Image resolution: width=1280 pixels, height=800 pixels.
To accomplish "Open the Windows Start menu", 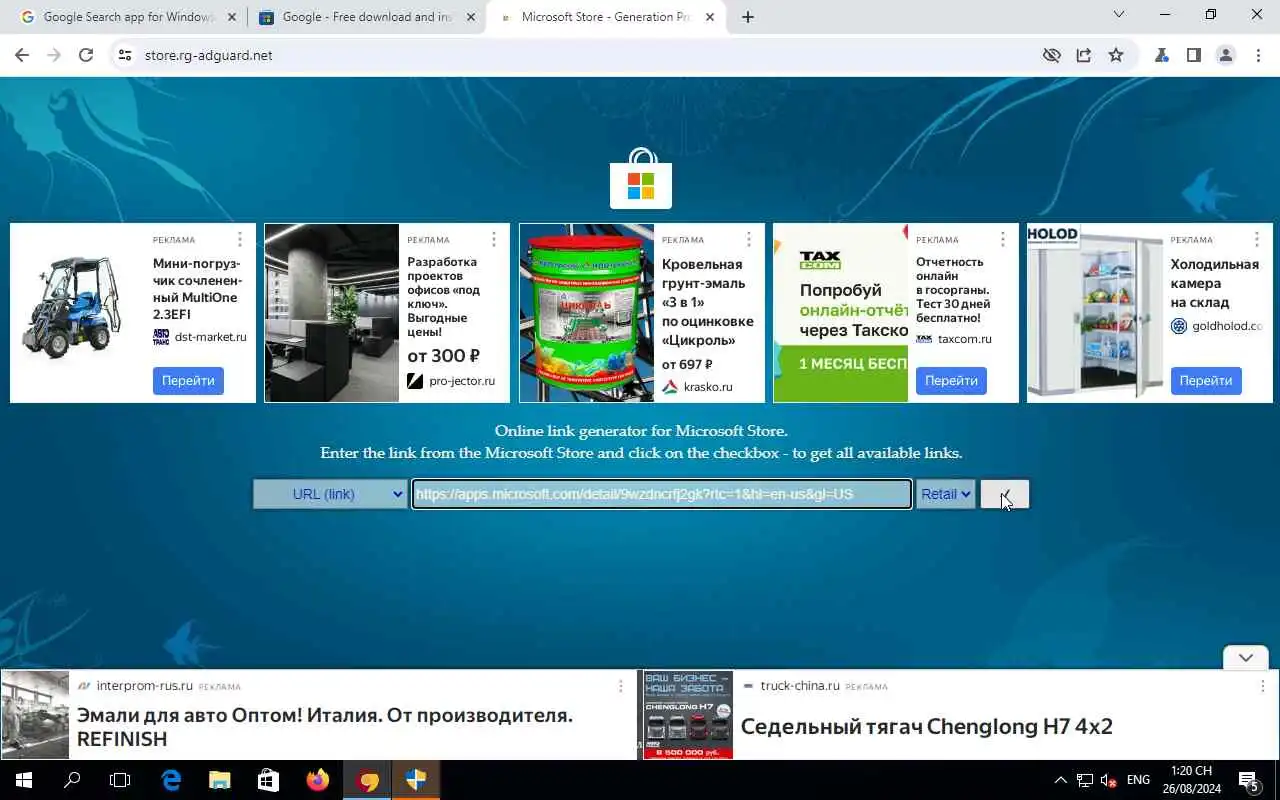I will coord(23,780).
